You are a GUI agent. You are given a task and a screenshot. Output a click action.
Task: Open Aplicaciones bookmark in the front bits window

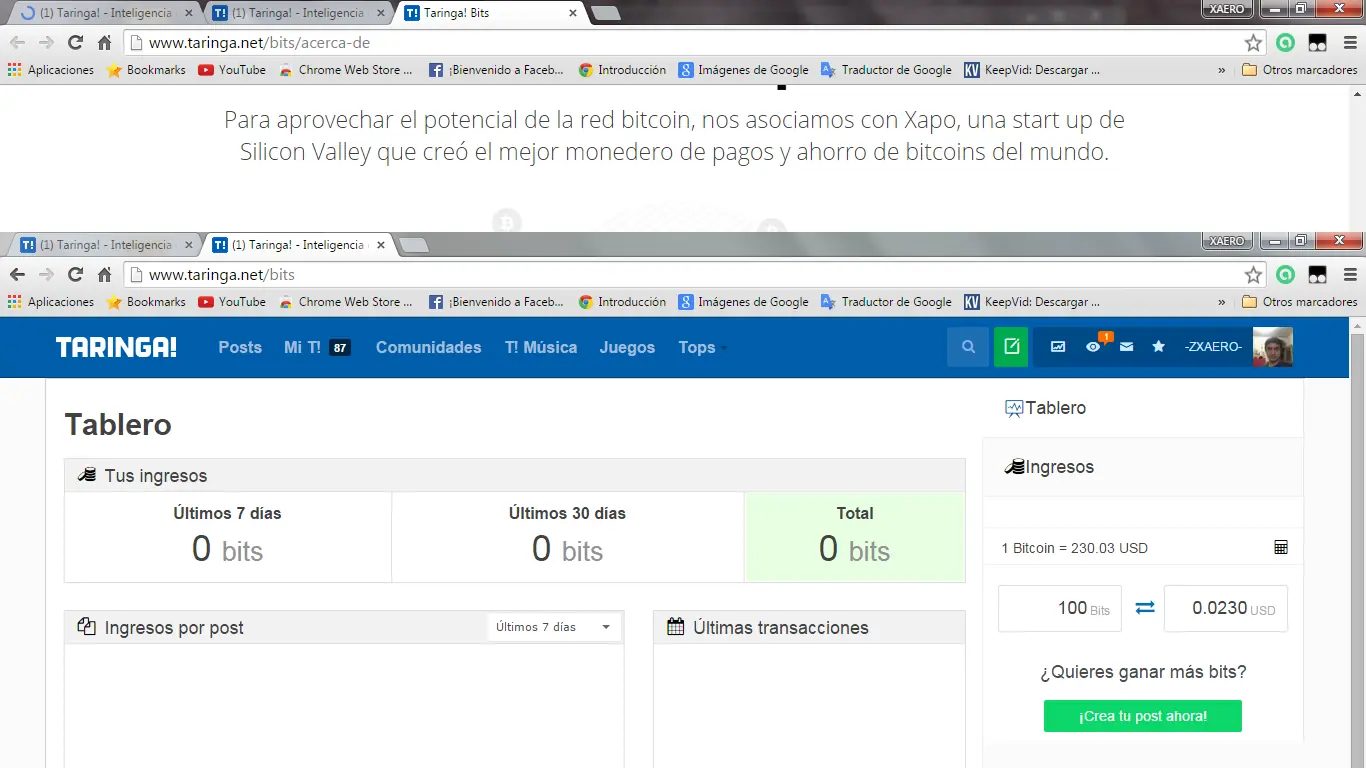[51, 302]
